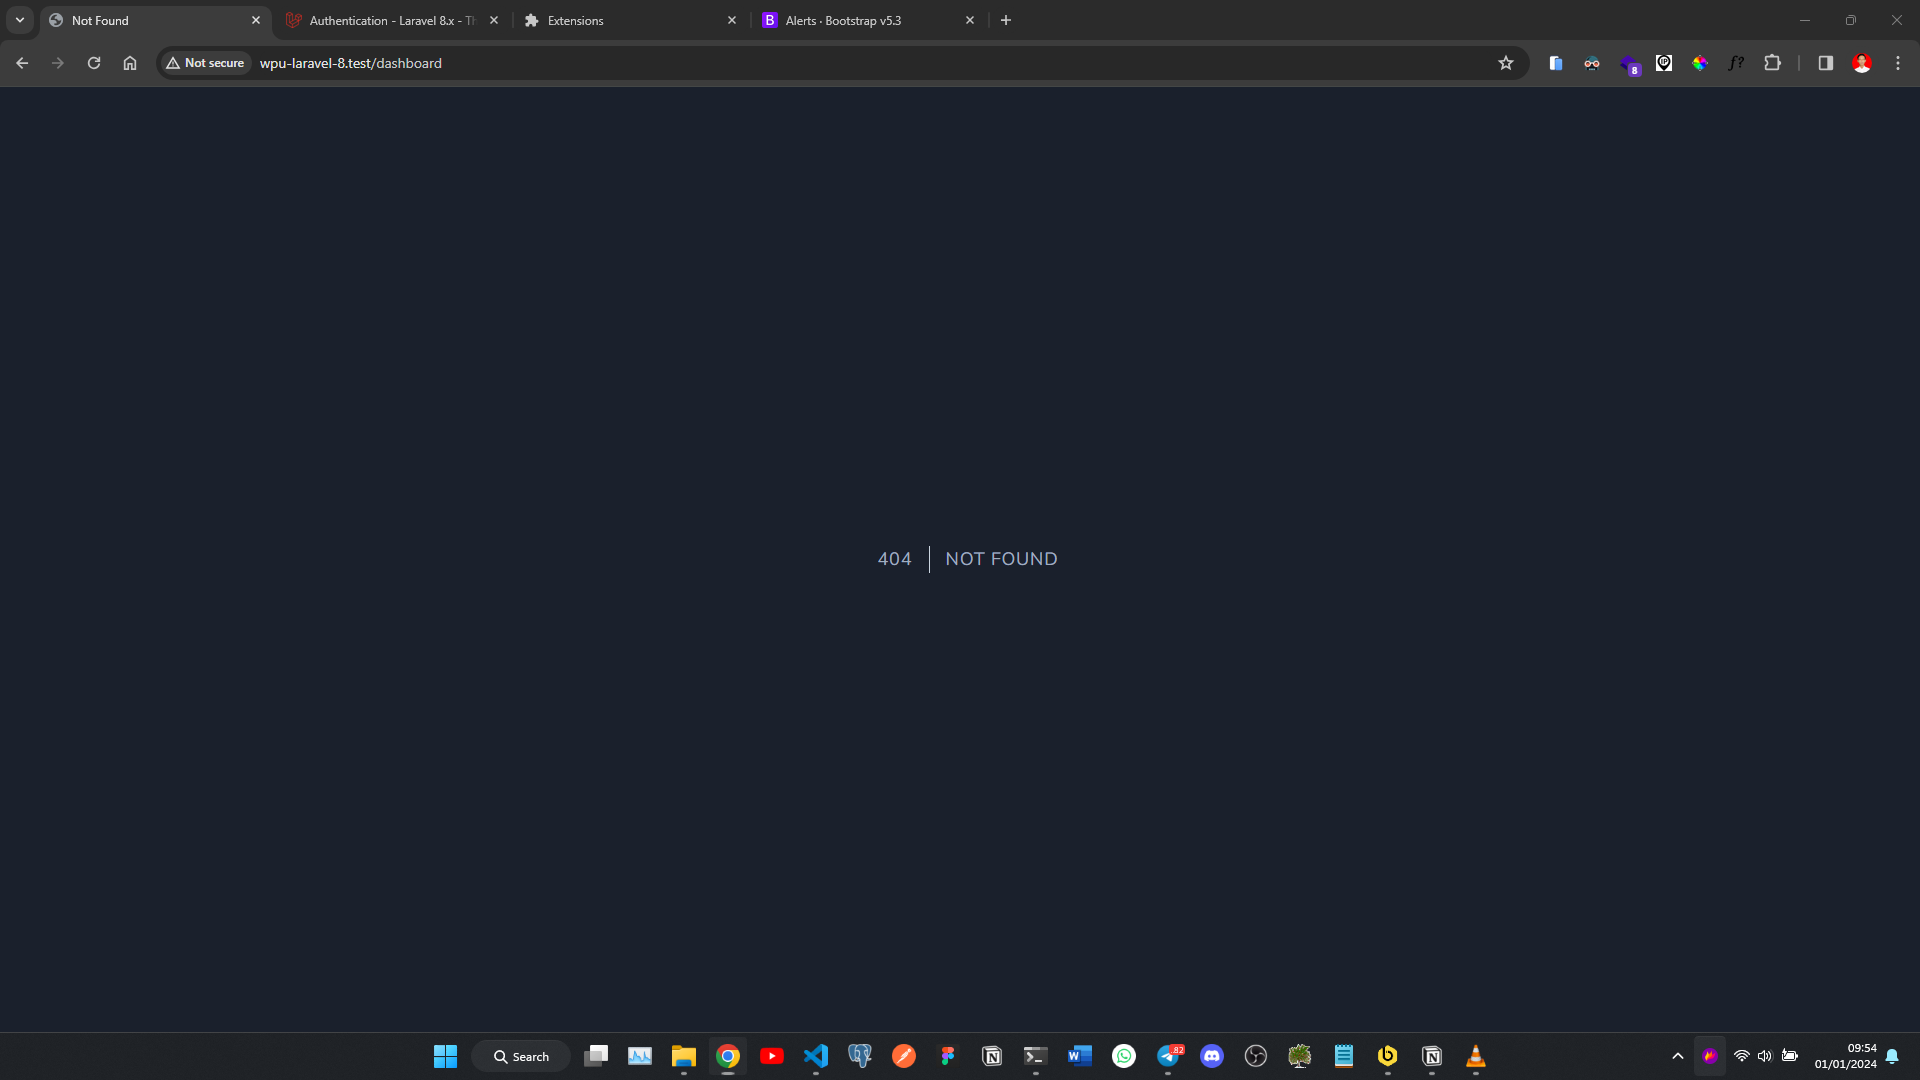Show hidden system tray icons

[1678, 1056]
